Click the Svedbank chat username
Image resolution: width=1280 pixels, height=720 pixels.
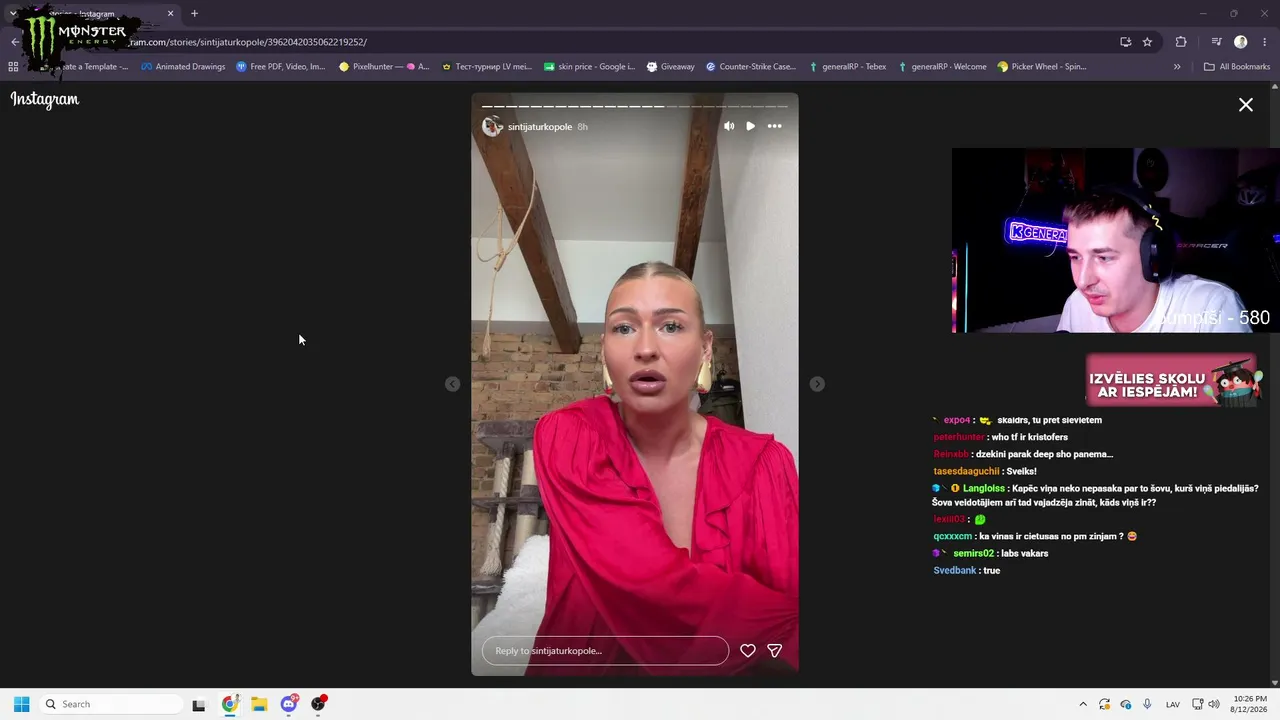point(955,570)
